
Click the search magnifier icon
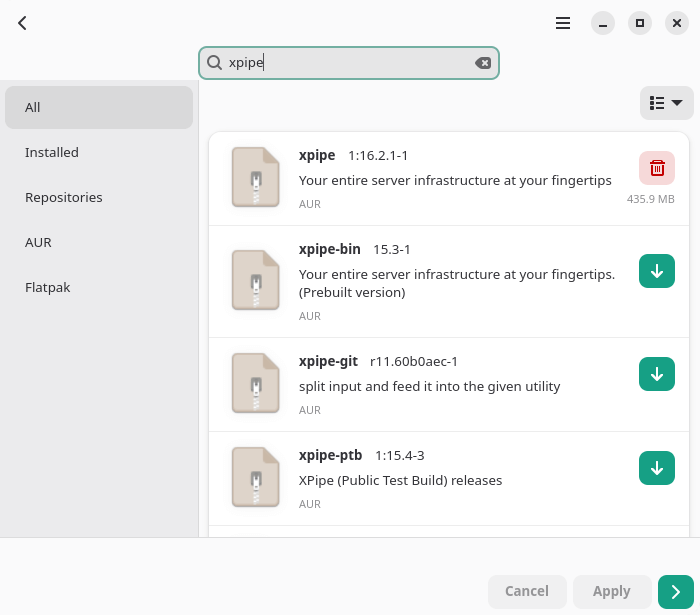[214, 63]
